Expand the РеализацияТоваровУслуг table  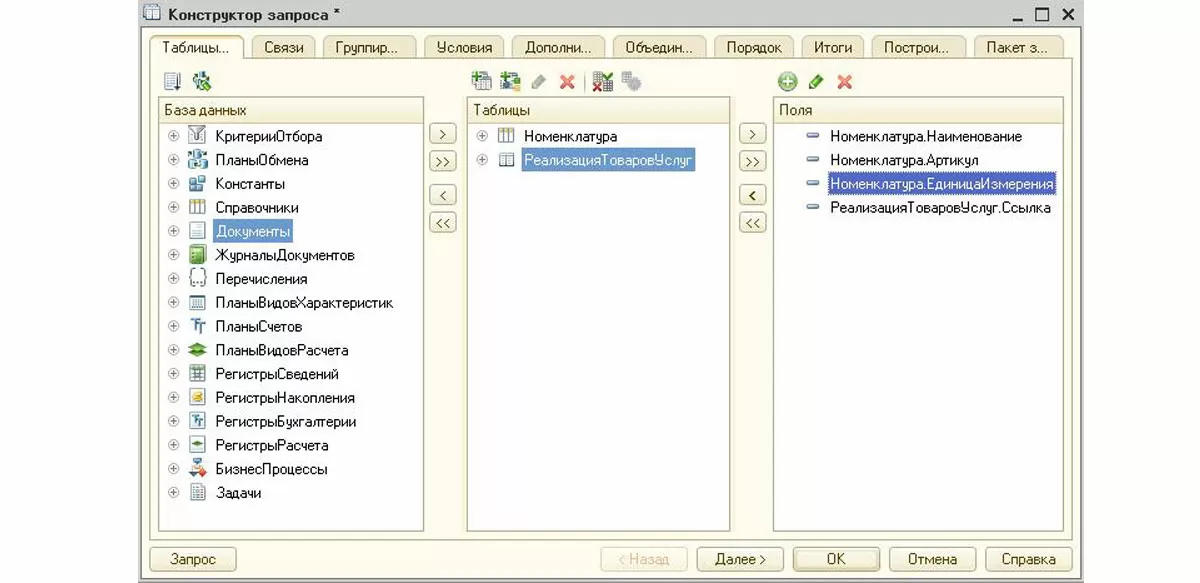482,160
